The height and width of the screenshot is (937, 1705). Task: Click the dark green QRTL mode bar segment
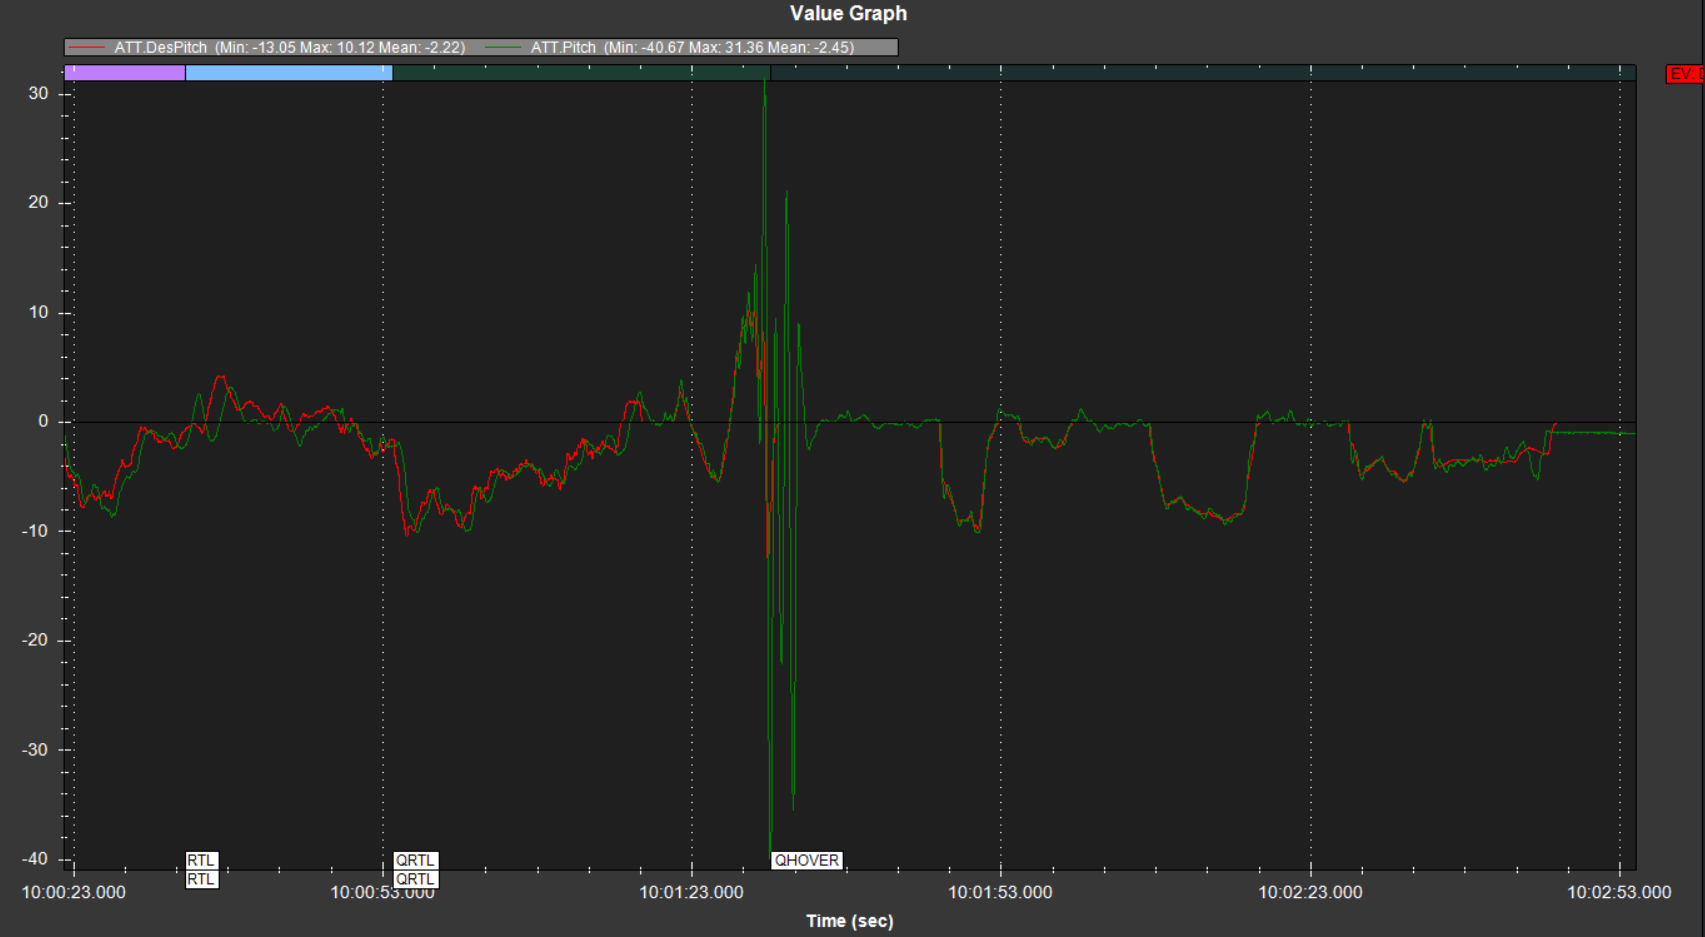coord(580,73)
